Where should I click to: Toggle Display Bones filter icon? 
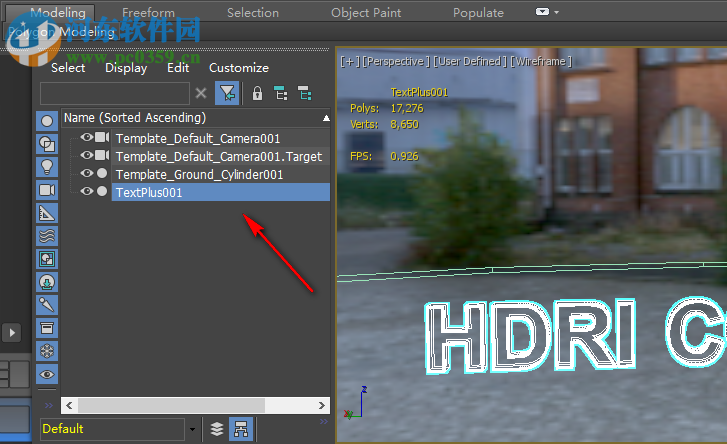click(47, 305)
